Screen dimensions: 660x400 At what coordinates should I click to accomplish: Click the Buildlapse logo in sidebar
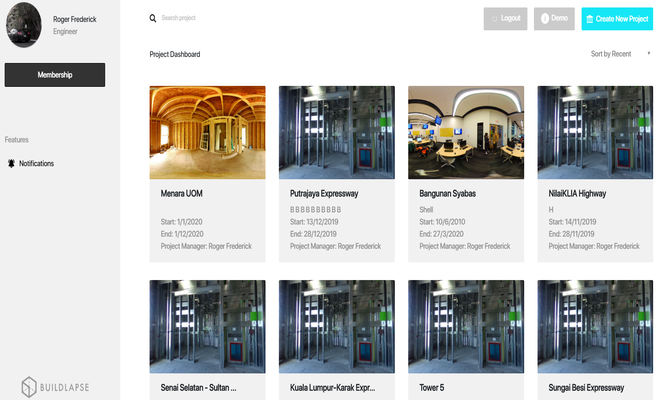click(x=59, y=386)
